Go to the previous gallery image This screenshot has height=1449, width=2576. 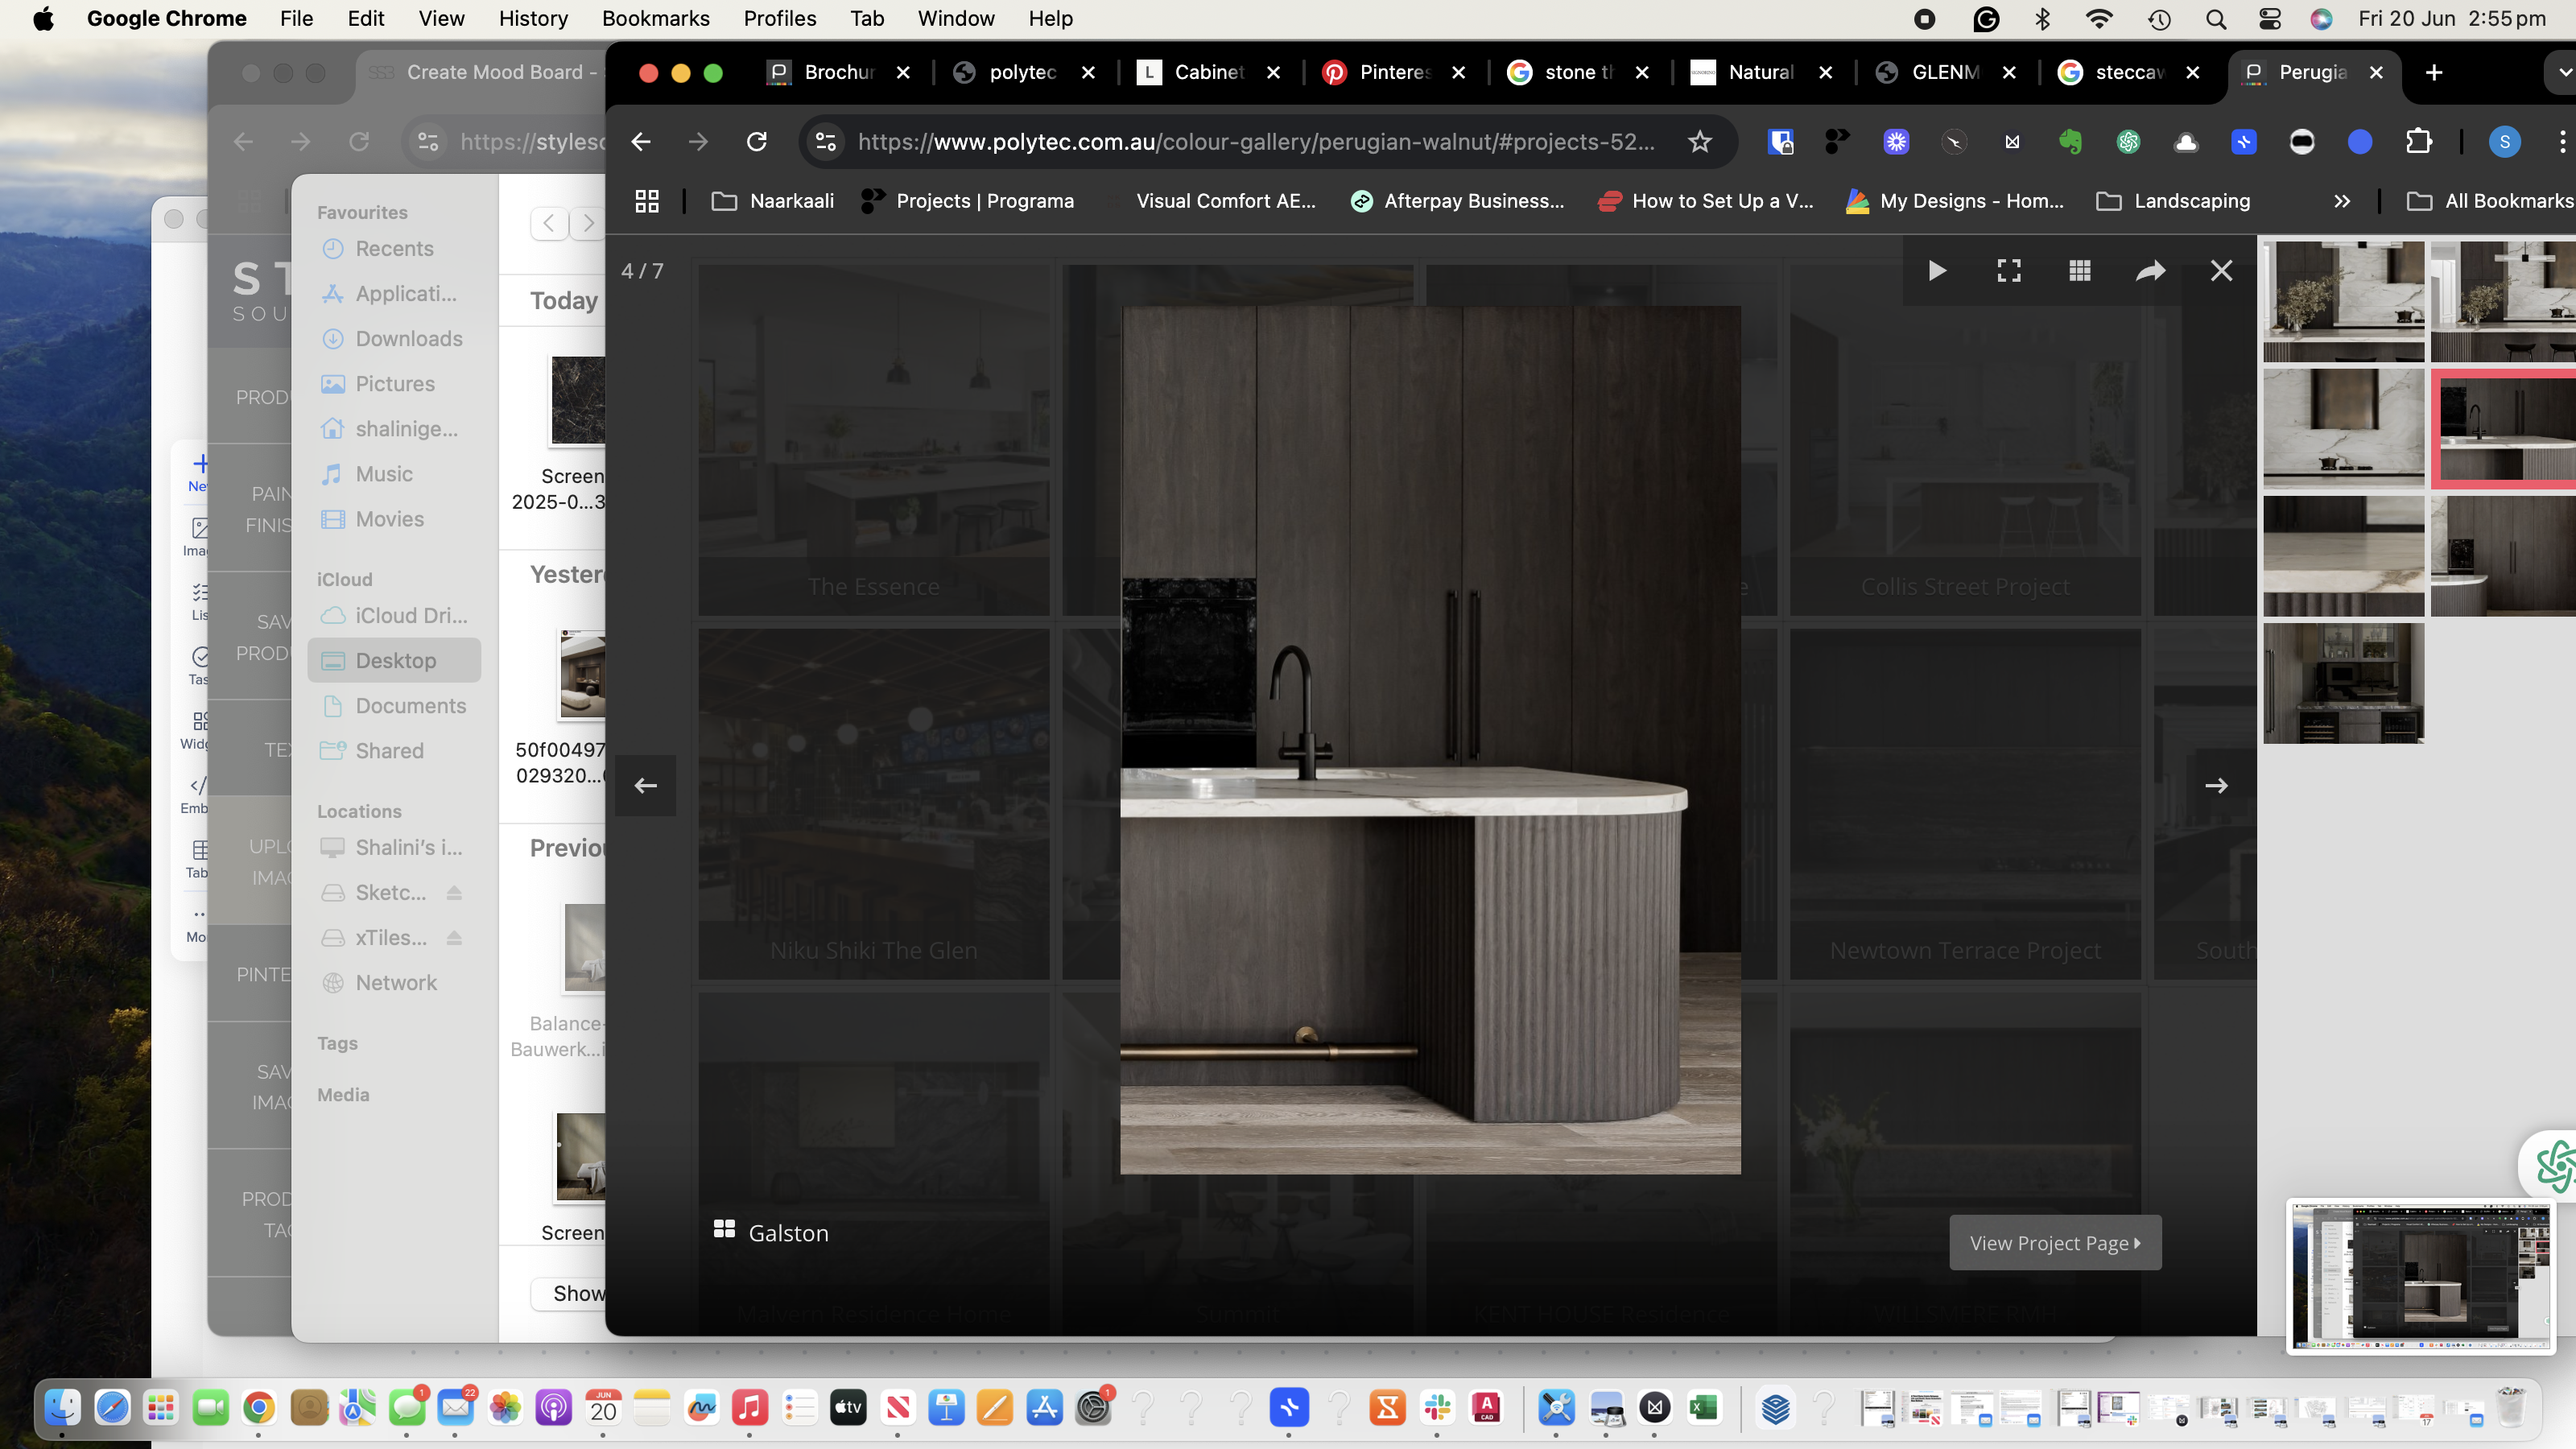(x=646, y=786)
